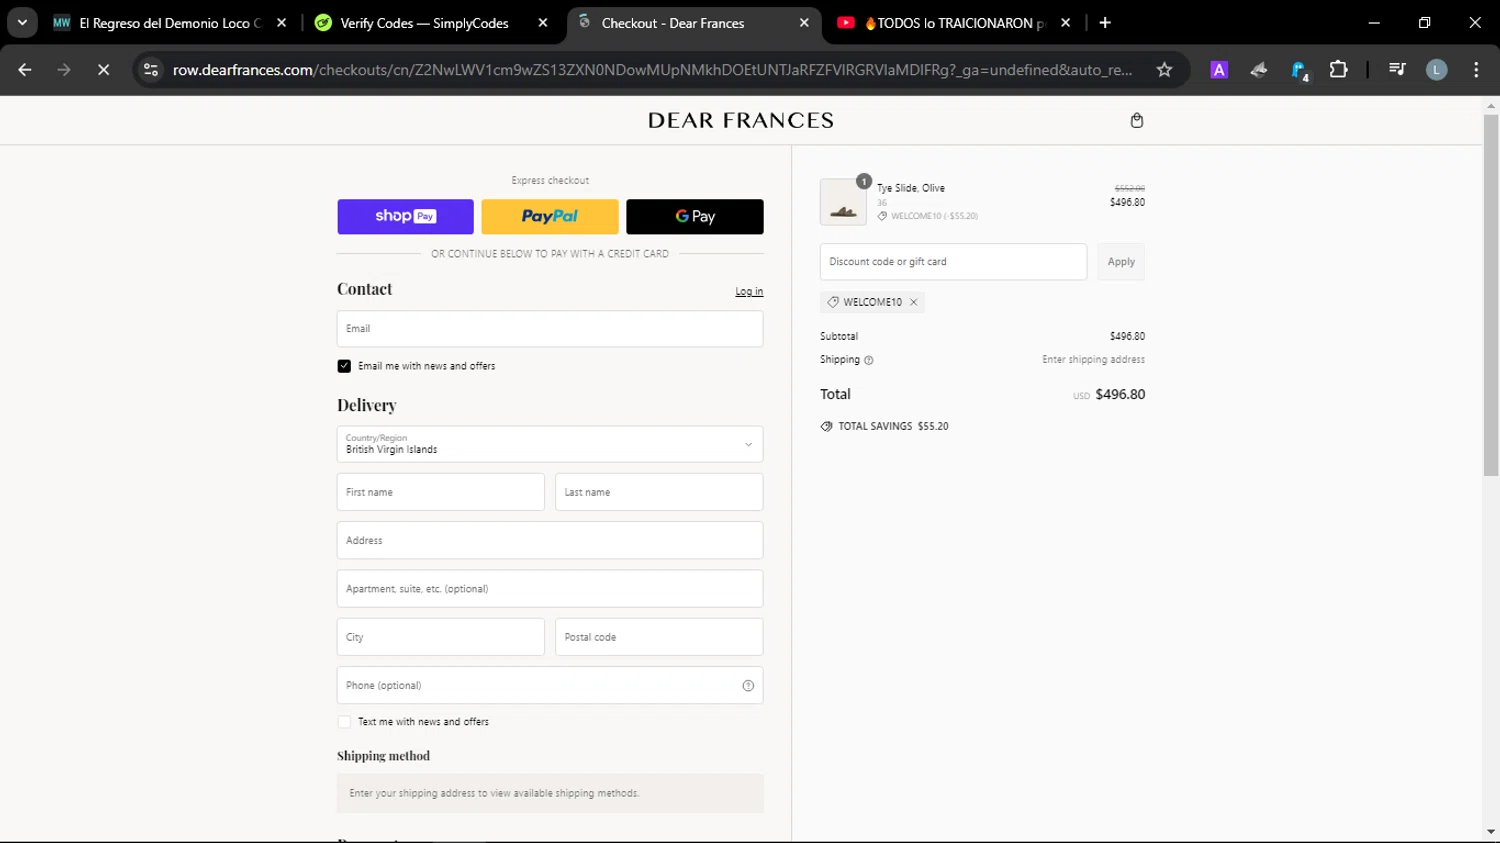Click the Phone (optional) field
The width and height of the screenshot is (1500, 843).
550,685
